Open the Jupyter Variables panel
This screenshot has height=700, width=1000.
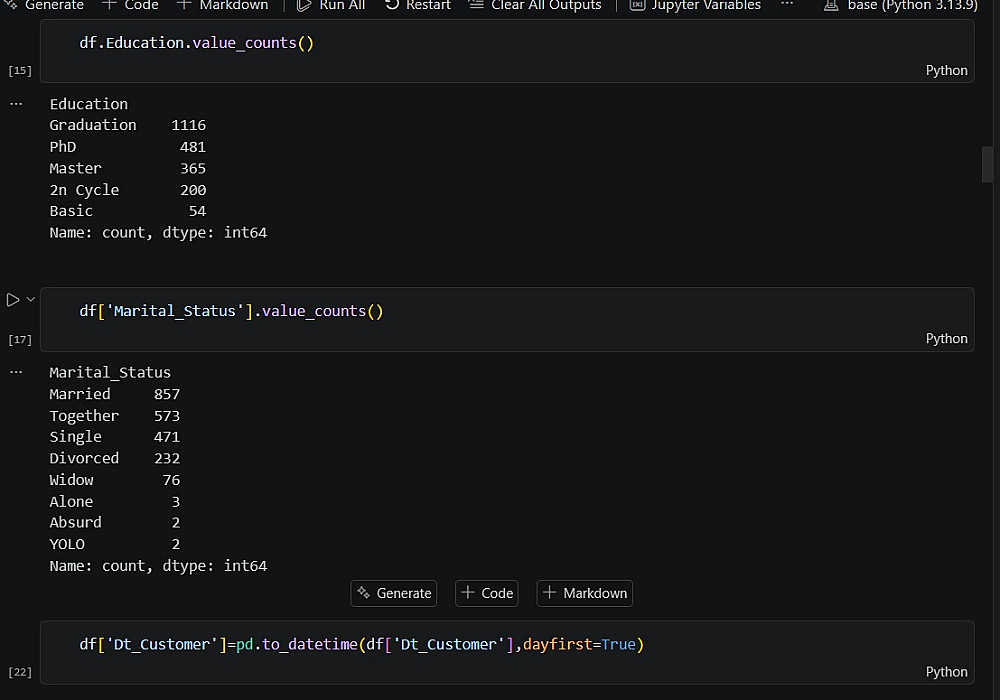point(695,5)
